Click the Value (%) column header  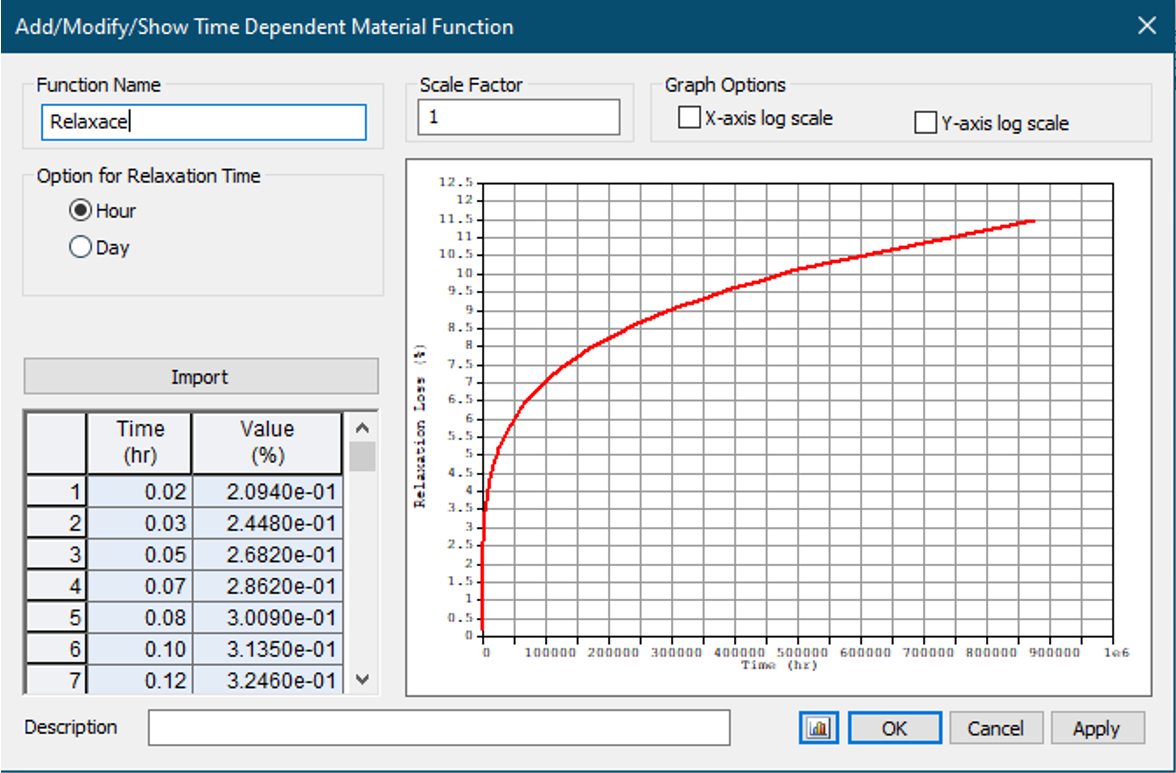click(267, 442)
